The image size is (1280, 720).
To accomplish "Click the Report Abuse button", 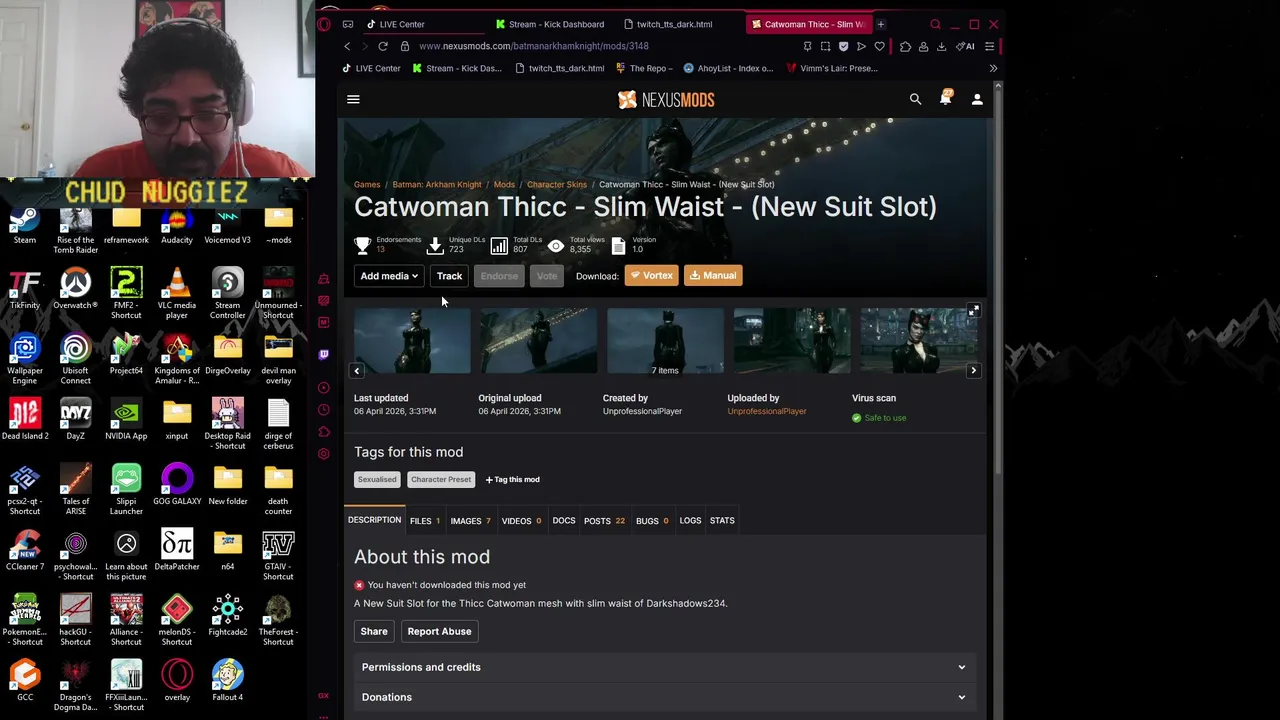I will point(439,631).
